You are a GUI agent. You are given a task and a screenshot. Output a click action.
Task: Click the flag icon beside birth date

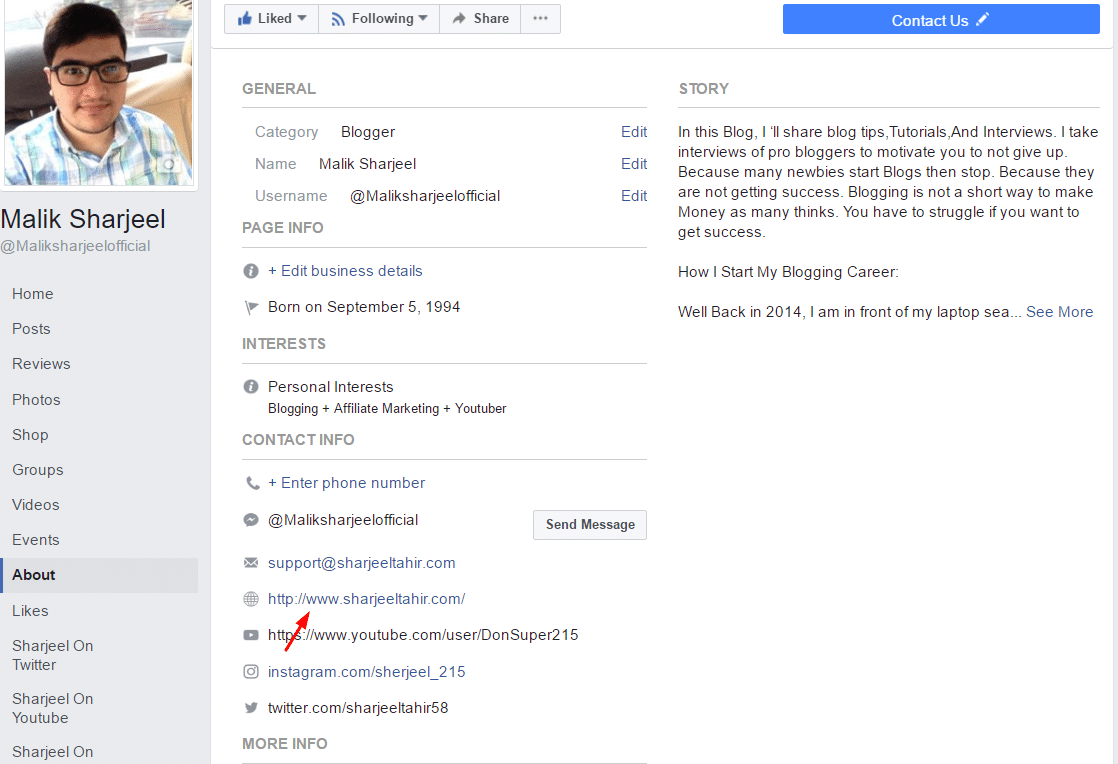251,308
